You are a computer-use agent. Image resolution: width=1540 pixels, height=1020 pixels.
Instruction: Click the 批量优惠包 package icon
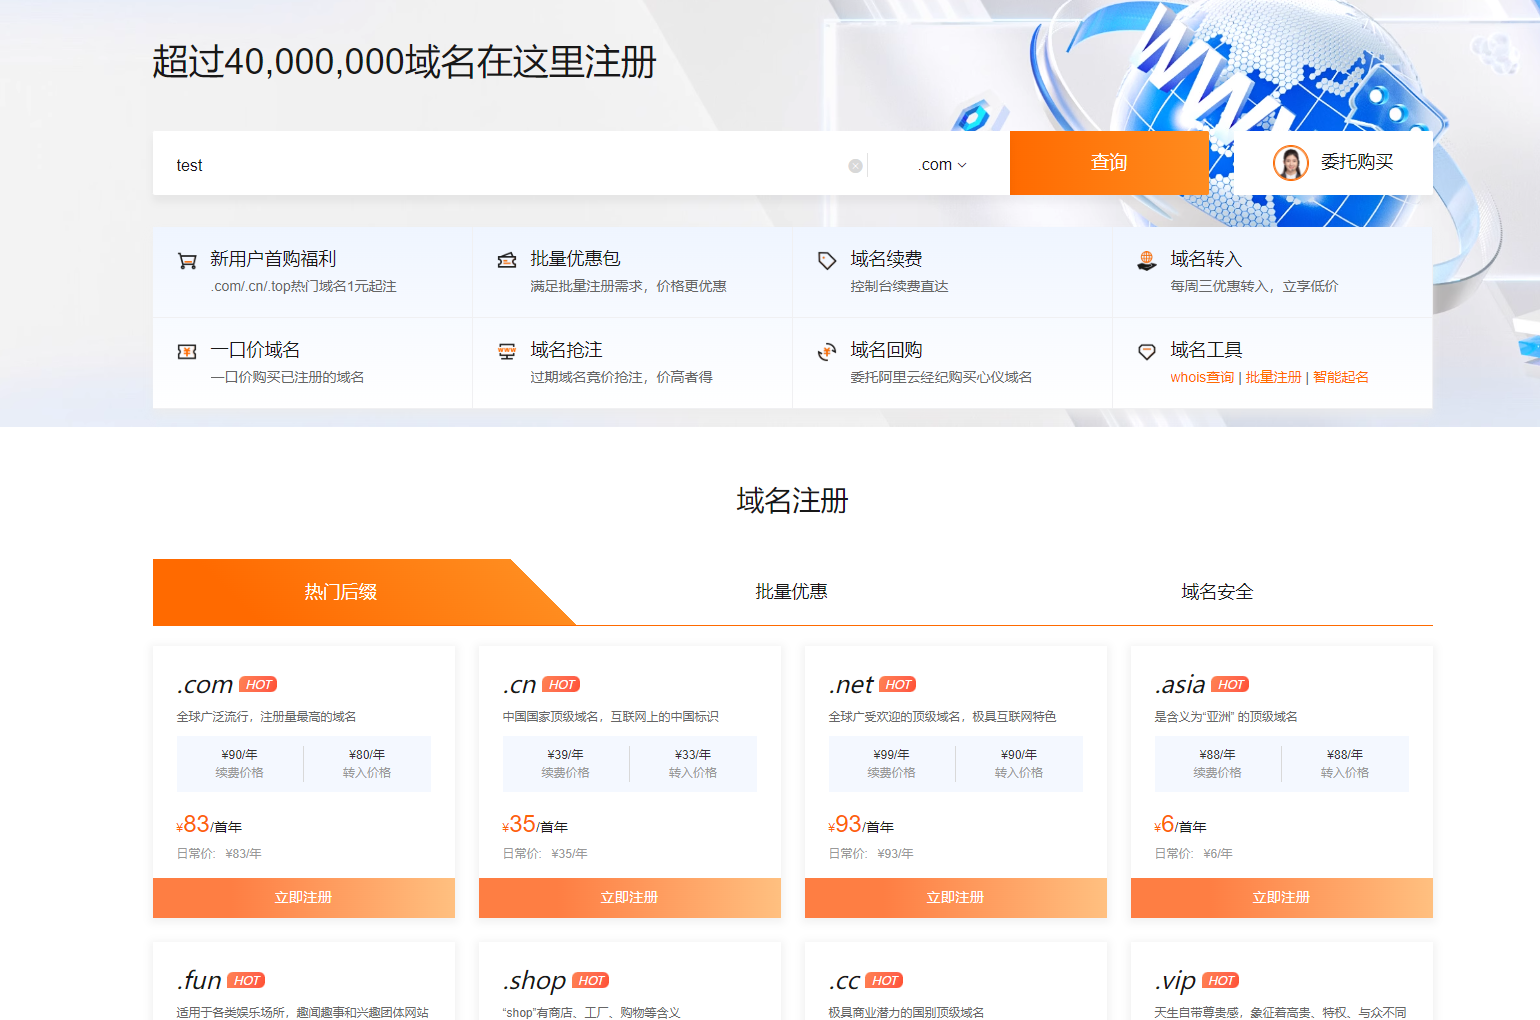coord(507,261)
